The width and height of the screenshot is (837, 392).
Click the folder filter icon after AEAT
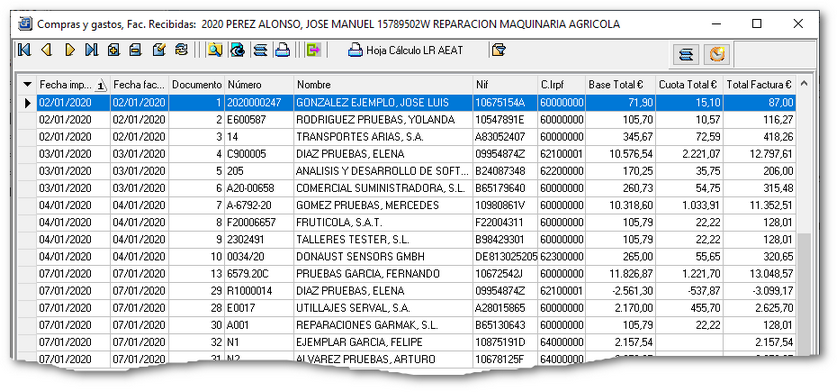(499, 50)
